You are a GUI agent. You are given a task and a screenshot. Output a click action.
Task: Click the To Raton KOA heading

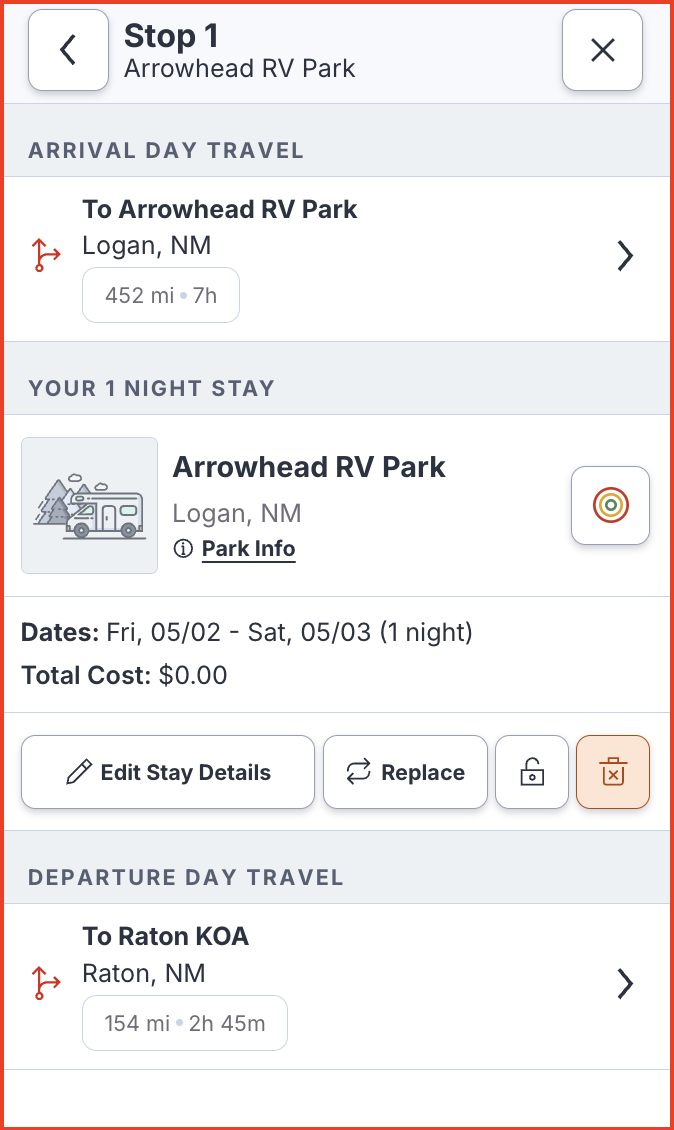[x=166, y=936]
